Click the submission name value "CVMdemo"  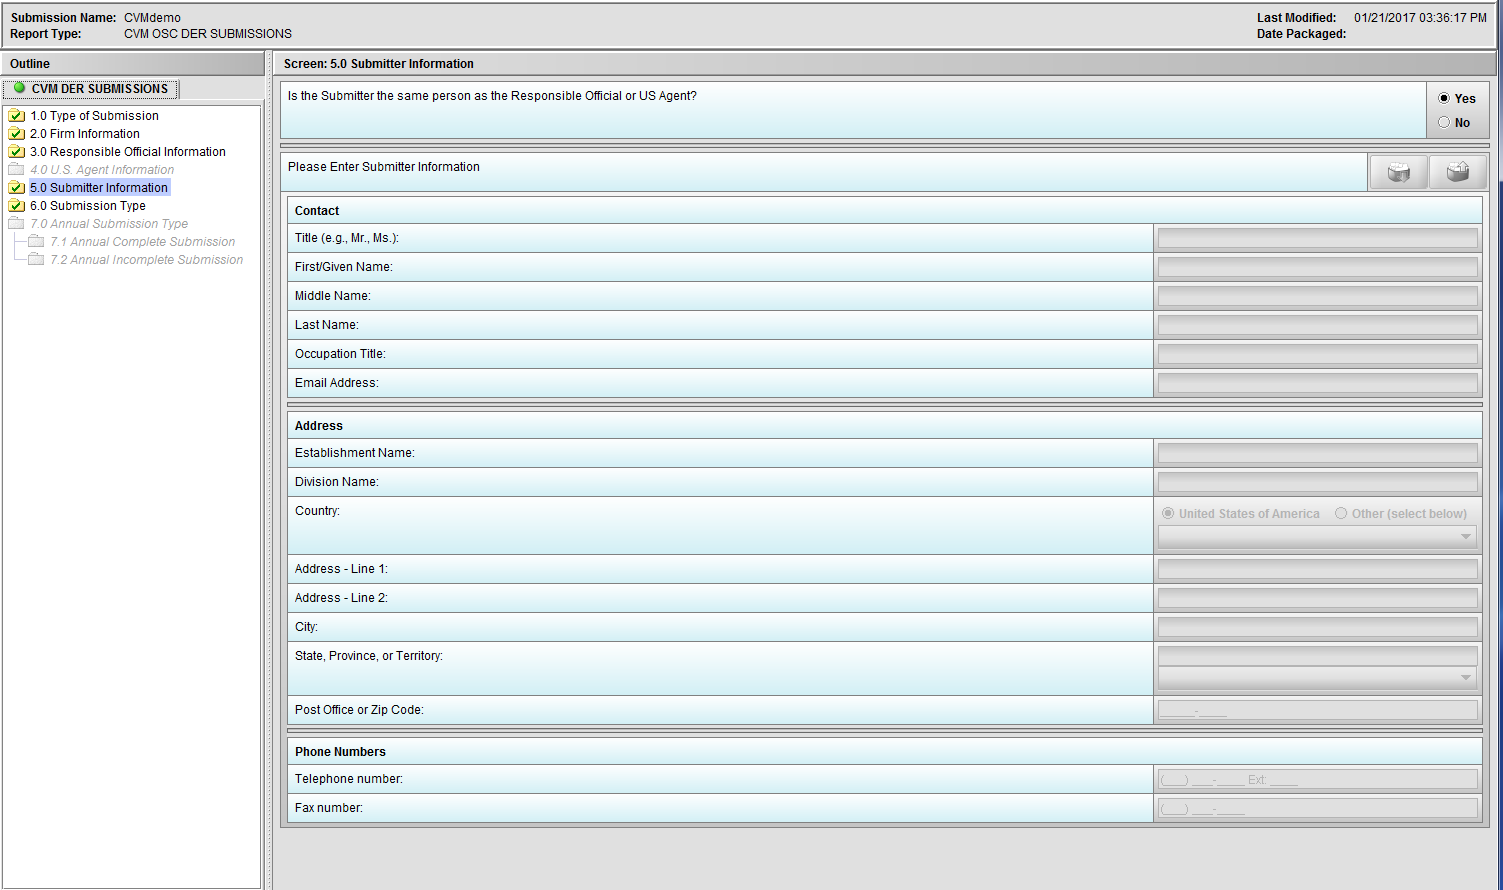pyautogui.click(x=153, y=18)
